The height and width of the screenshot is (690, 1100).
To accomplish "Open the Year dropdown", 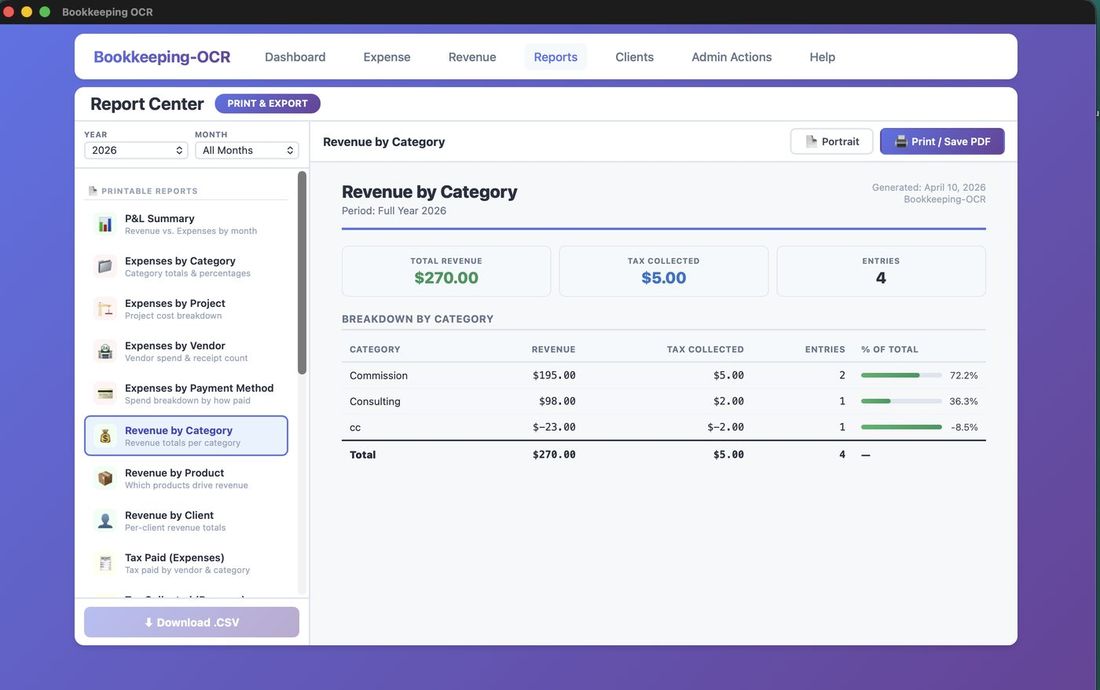I will (x=135, y=150).
